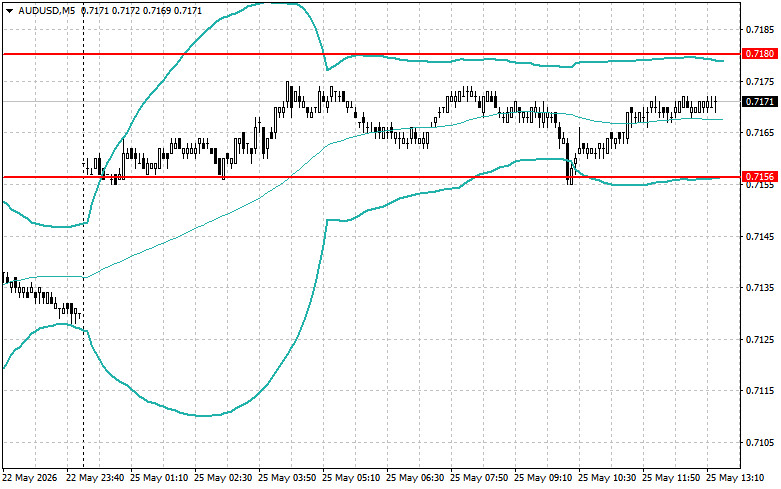Select the 25 May 06:30 time label
This screenshot has width=781, height=489.
pos(415,478)
